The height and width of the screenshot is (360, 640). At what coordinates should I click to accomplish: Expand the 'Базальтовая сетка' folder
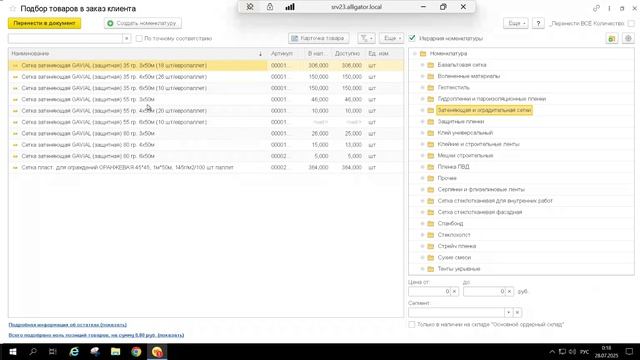coord(422,65)
